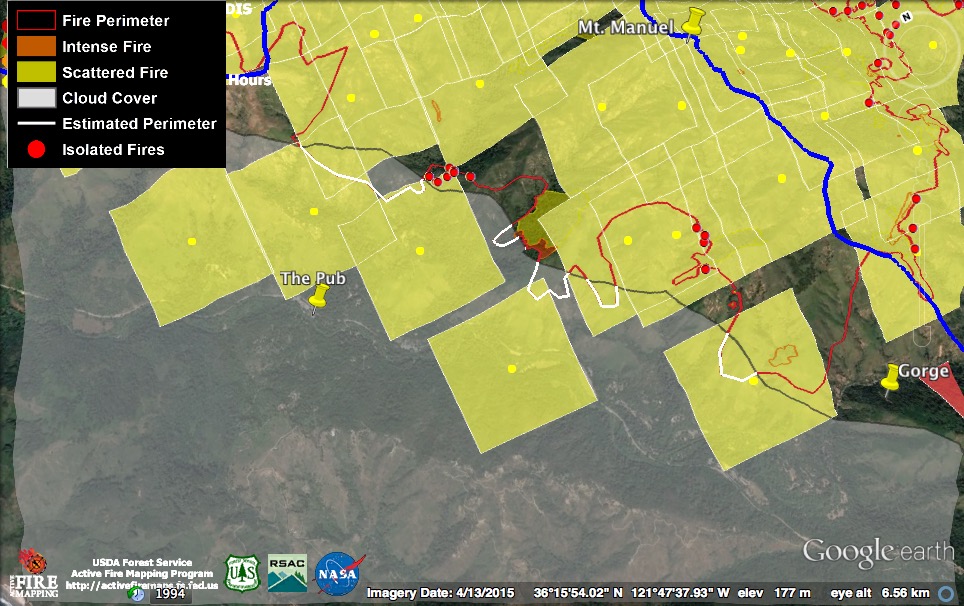The width and height of the screenshot is (964, 606).
Task: Click the 1994 historical imagery year button
Action: [x=170, y=594]
